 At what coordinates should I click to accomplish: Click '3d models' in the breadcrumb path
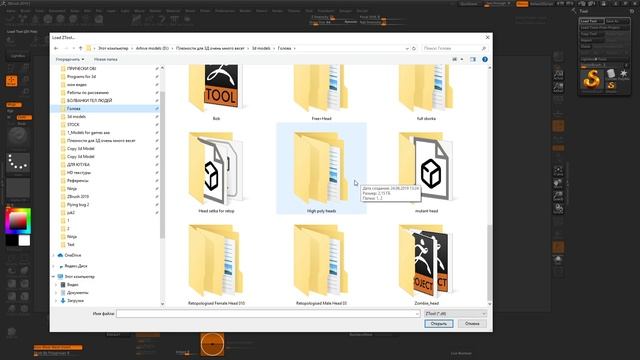click(x=261, y=48)
